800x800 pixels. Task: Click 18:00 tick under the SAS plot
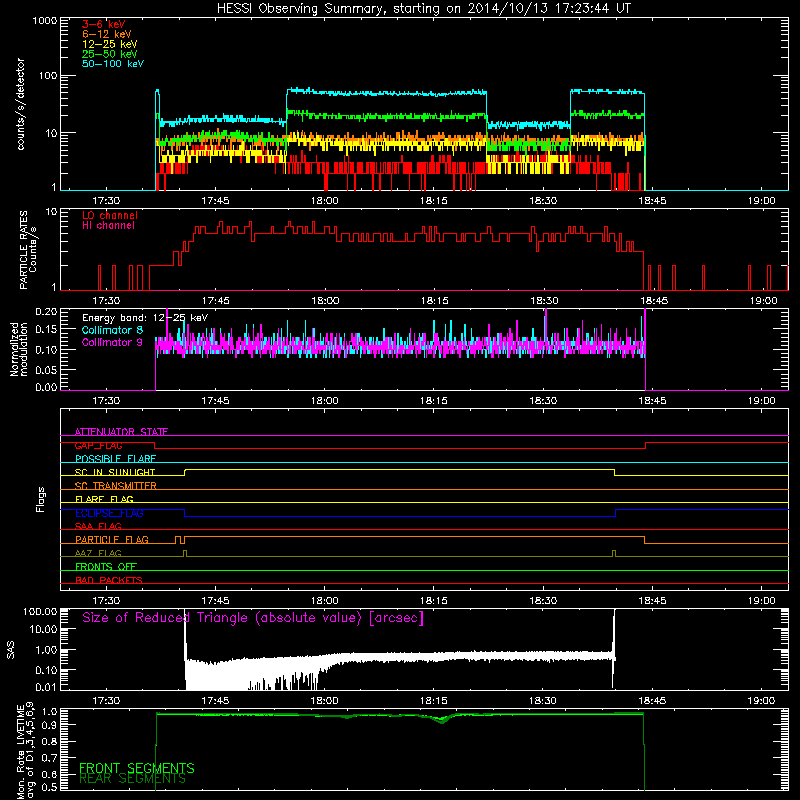(x=324, y=701)
